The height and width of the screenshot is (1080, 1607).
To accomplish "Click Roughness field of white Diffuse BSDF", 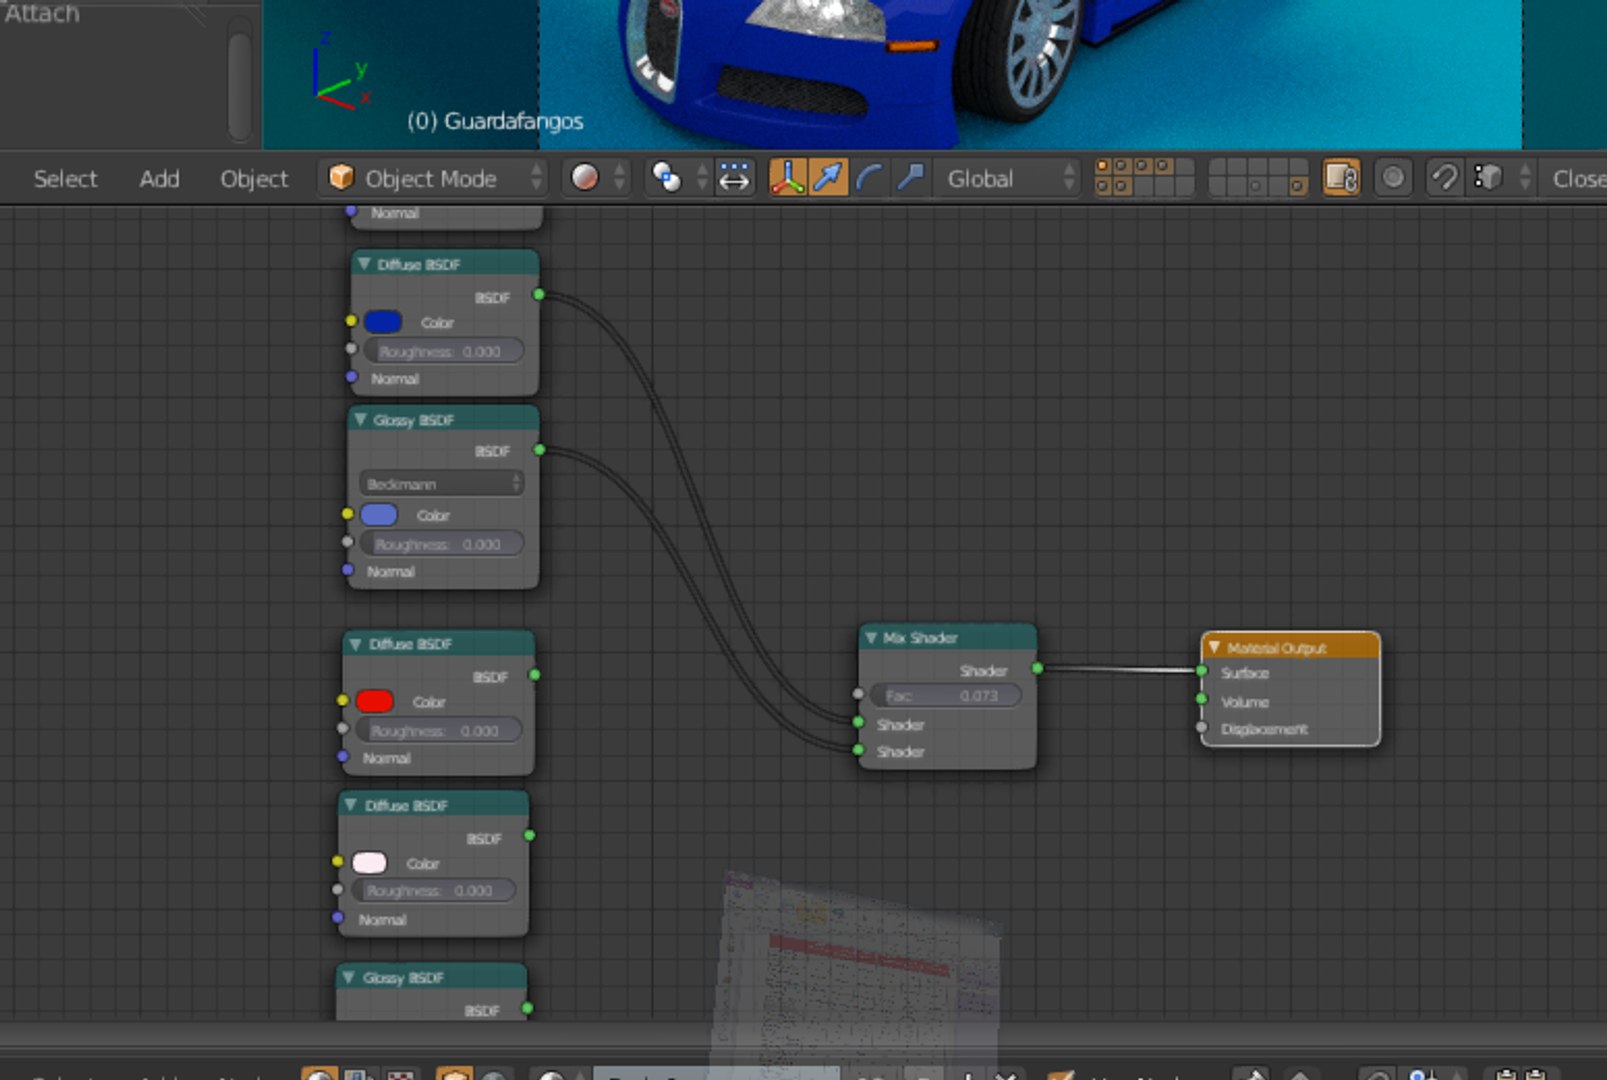I will pos(433,890).
